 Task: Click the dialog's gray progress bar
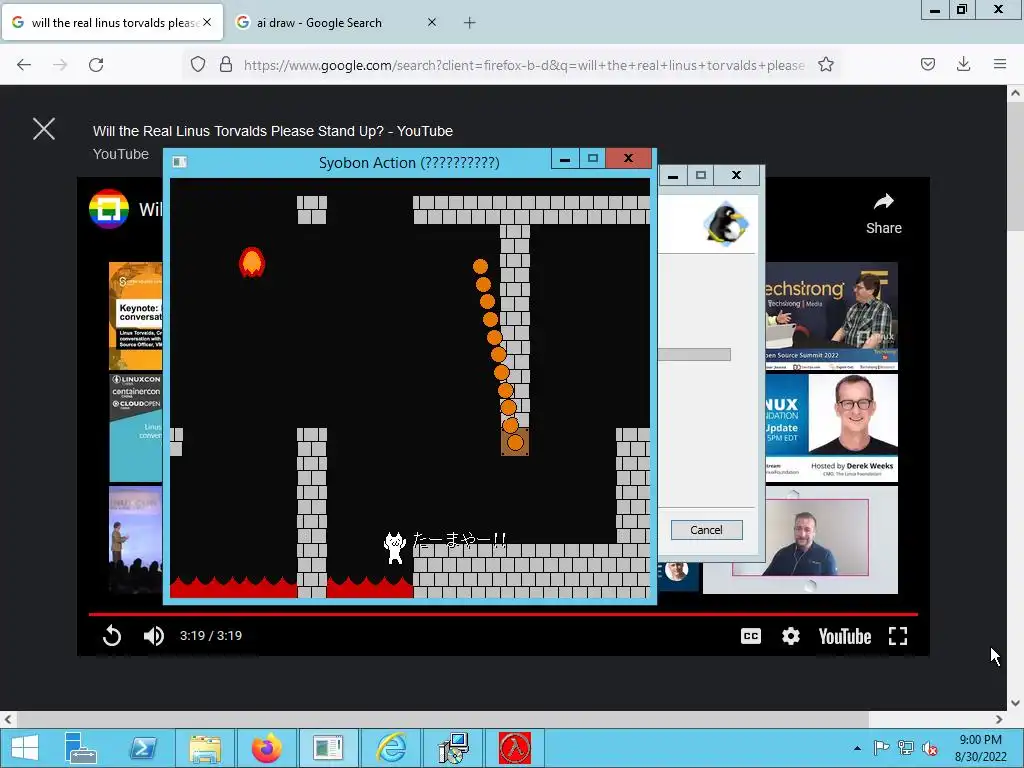point(694,355)
